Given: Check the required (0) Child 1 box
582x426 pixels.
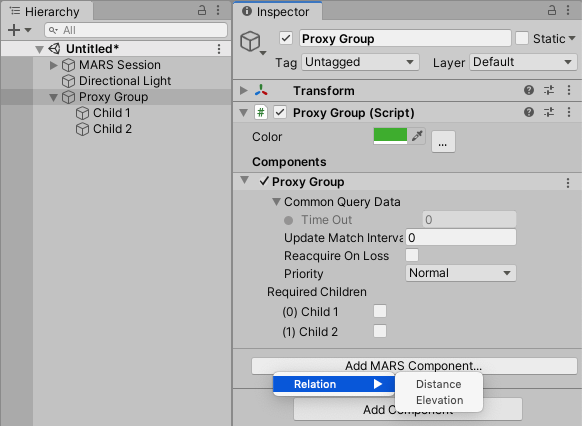Looking at the screenshot, I should (x=380, y=311).
